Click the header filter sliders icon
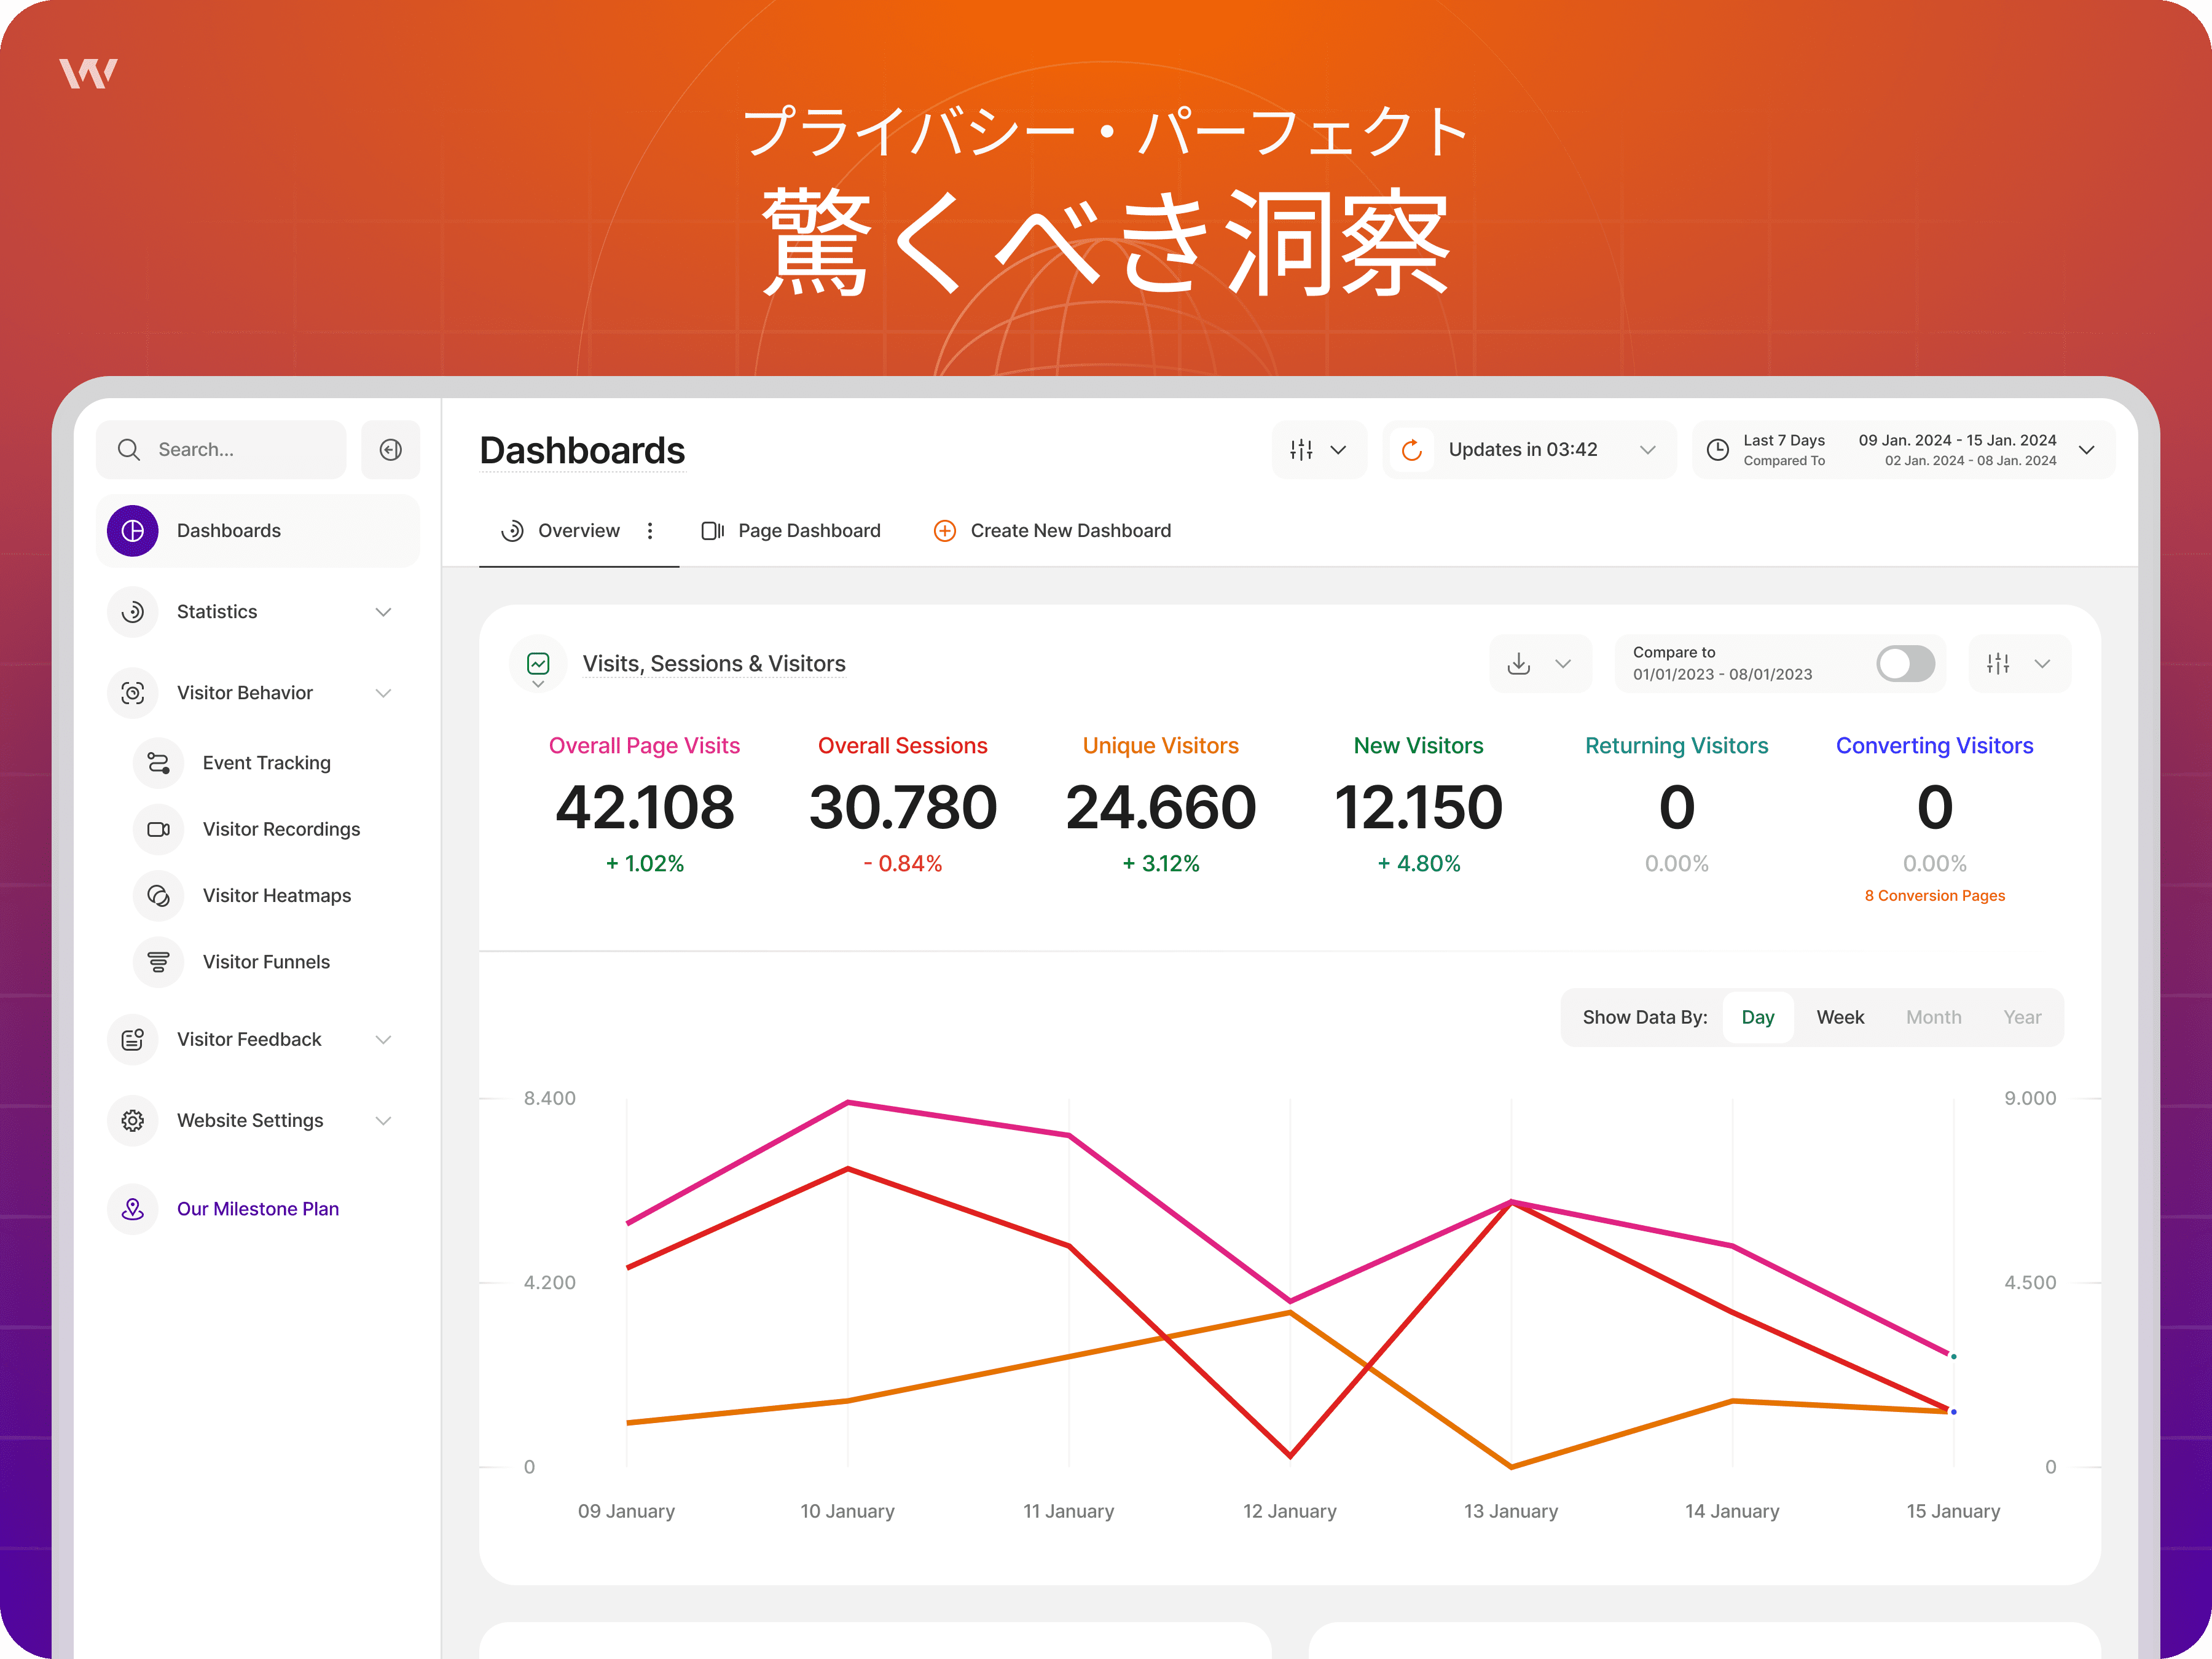Image resolution: width=2212 pixels, height=1659 pixels. point(1301,450)
